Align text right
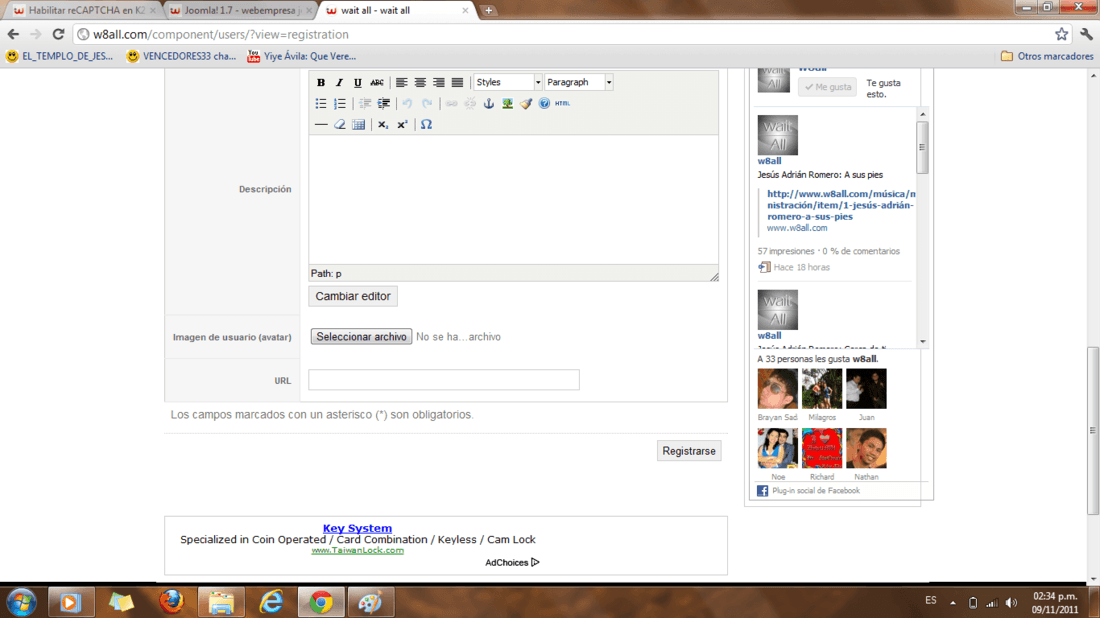The image size is (1100, 618). 438,83
